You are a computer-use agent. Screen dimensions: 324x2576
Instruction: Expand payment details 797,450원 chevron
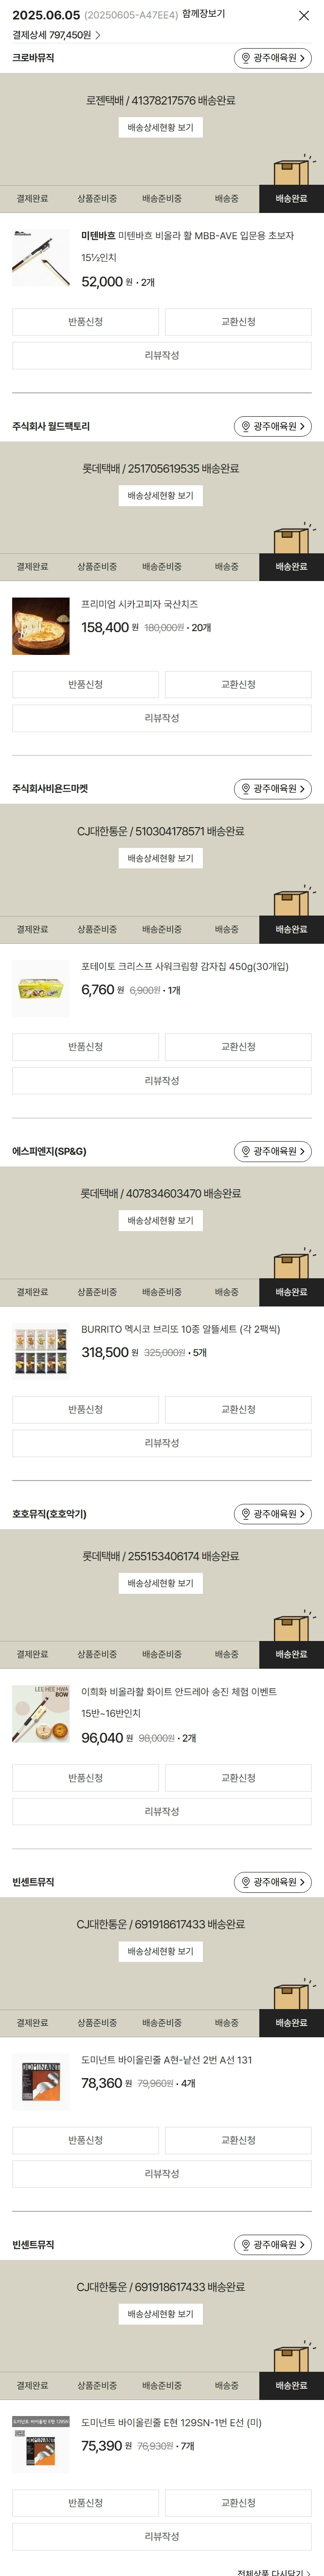point(97,35)
